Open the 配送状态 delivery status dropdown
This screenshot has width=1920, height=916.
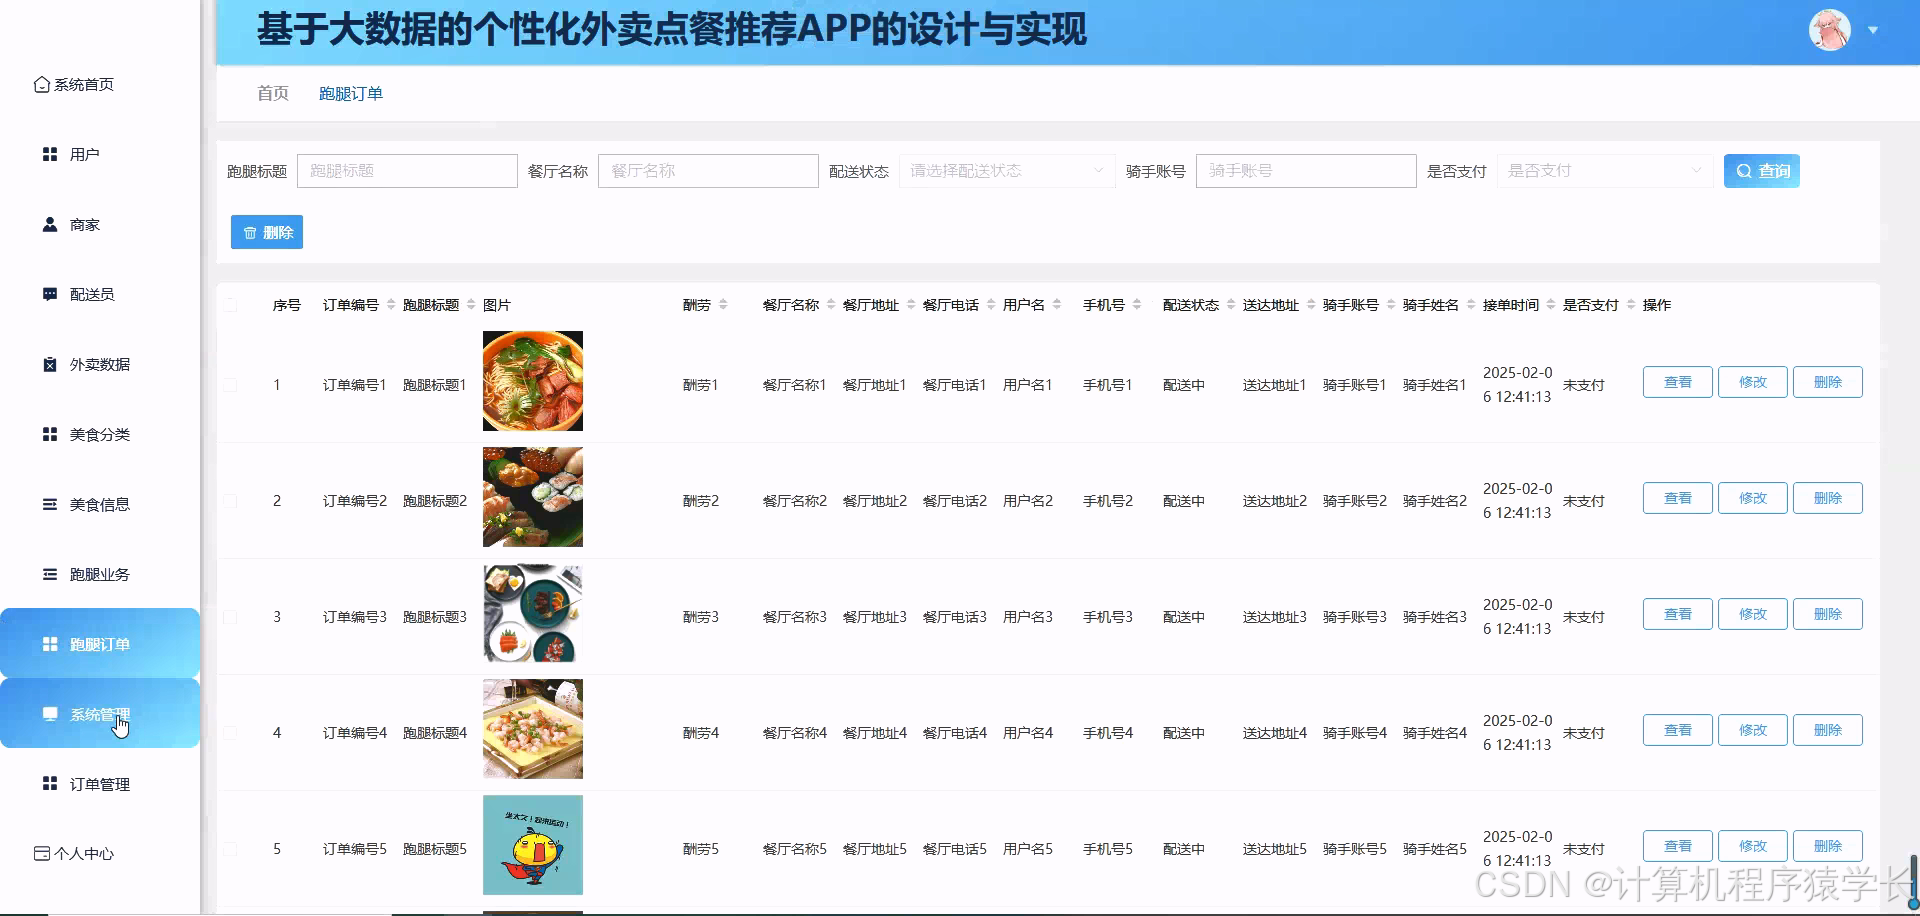1005,170
